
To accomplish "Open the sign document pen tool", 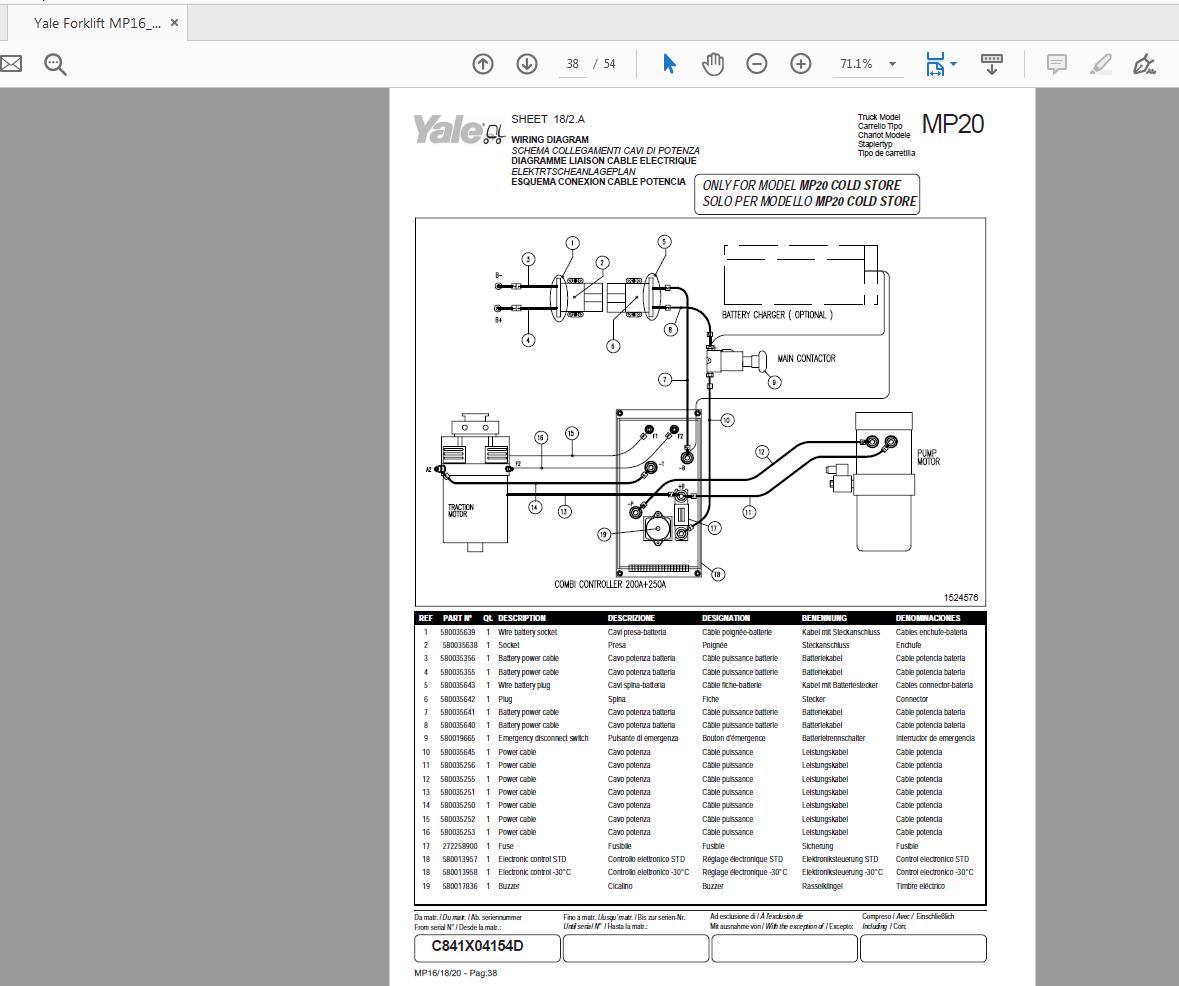I will click(1144, 64).
